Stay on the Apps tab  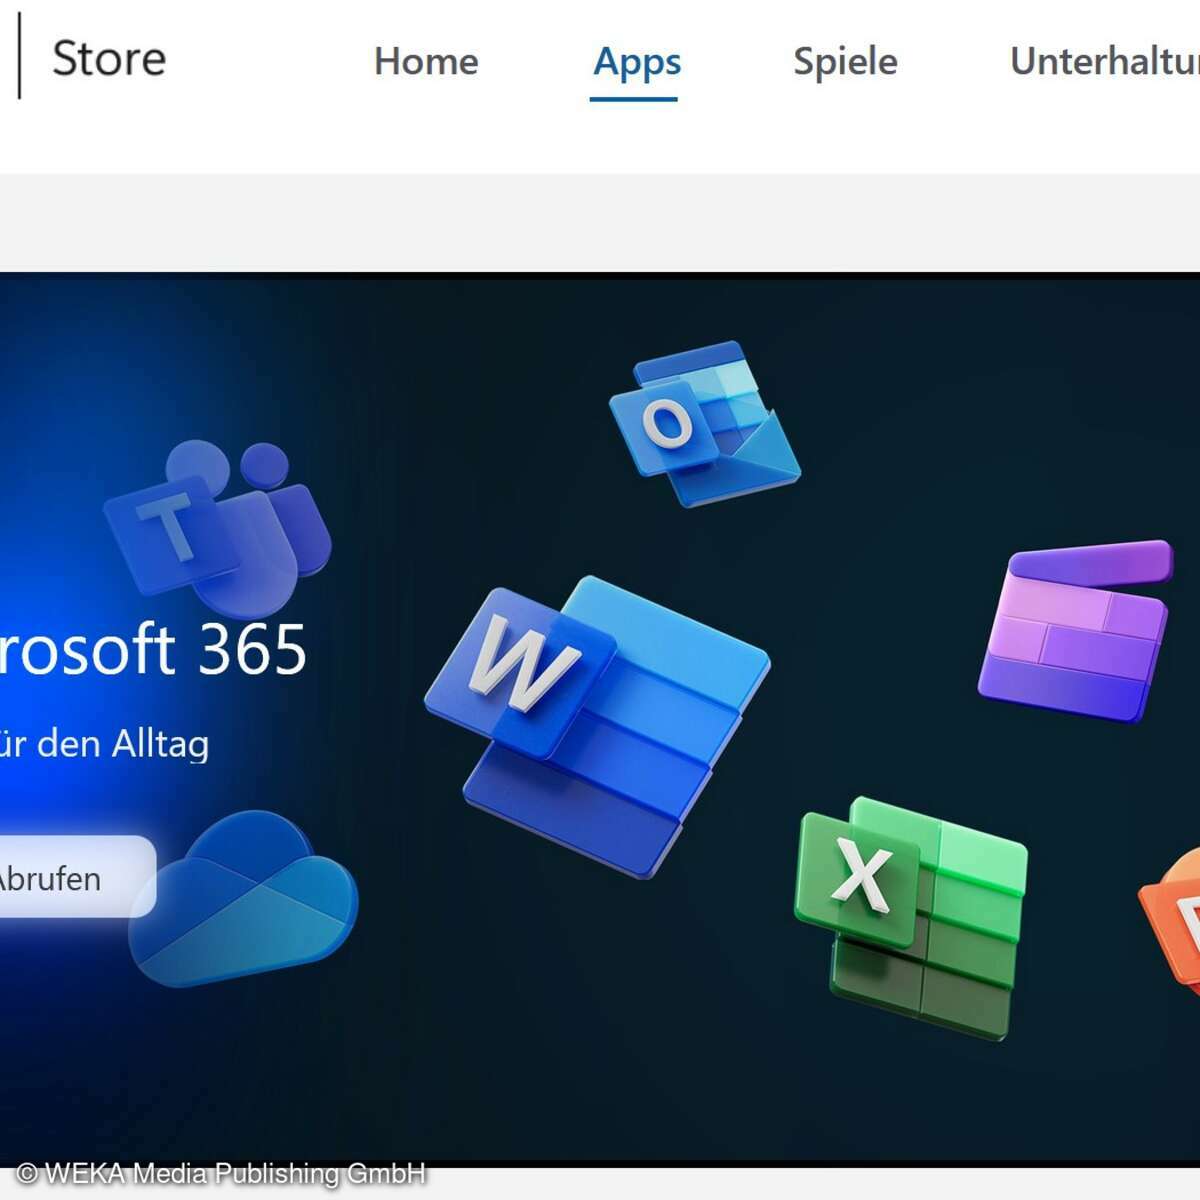[x=636, y=62]
